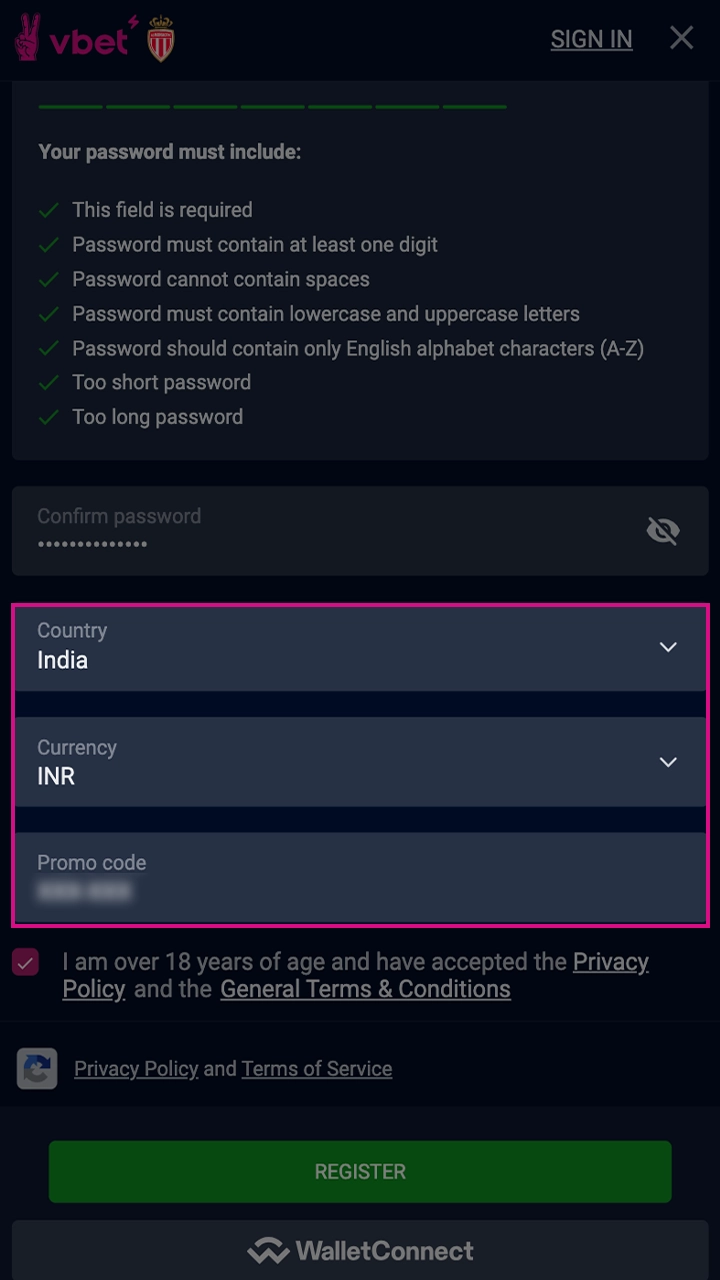The width and height of the screenshot is (720, 1280).
Task: Click the checkmark beside "This field is required"
Action: [x=48, y=211]
